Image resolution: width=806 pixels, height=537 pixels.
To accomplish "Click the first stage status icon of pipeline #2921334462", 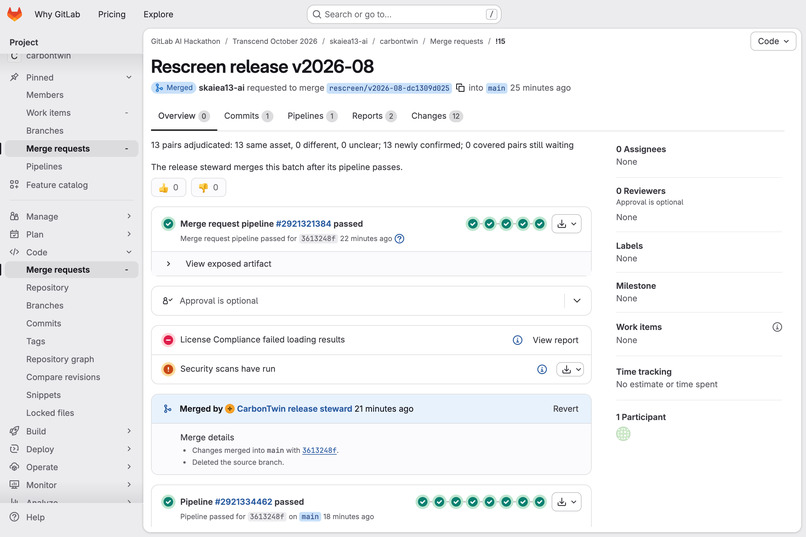I will tap(423, 502).
